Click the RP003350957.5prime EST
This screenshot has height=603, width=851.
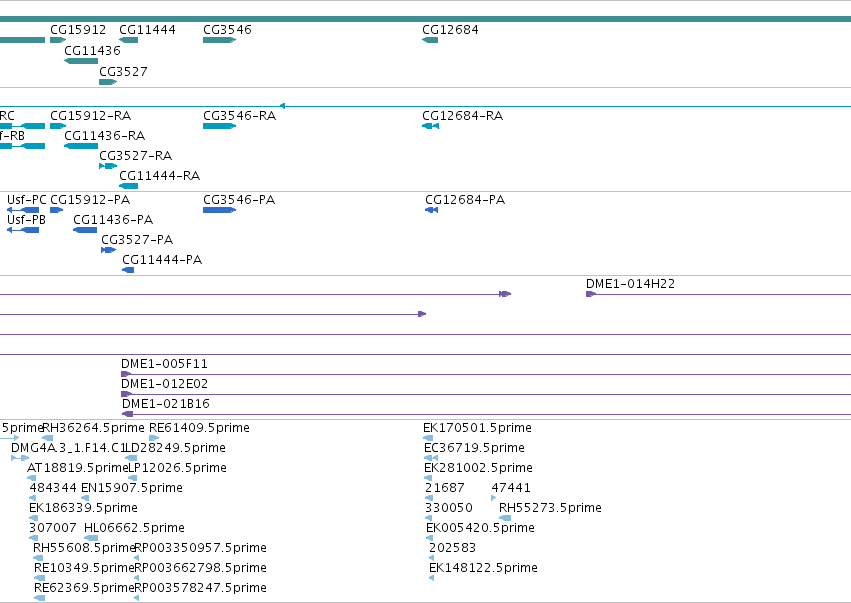click(136, 558)
